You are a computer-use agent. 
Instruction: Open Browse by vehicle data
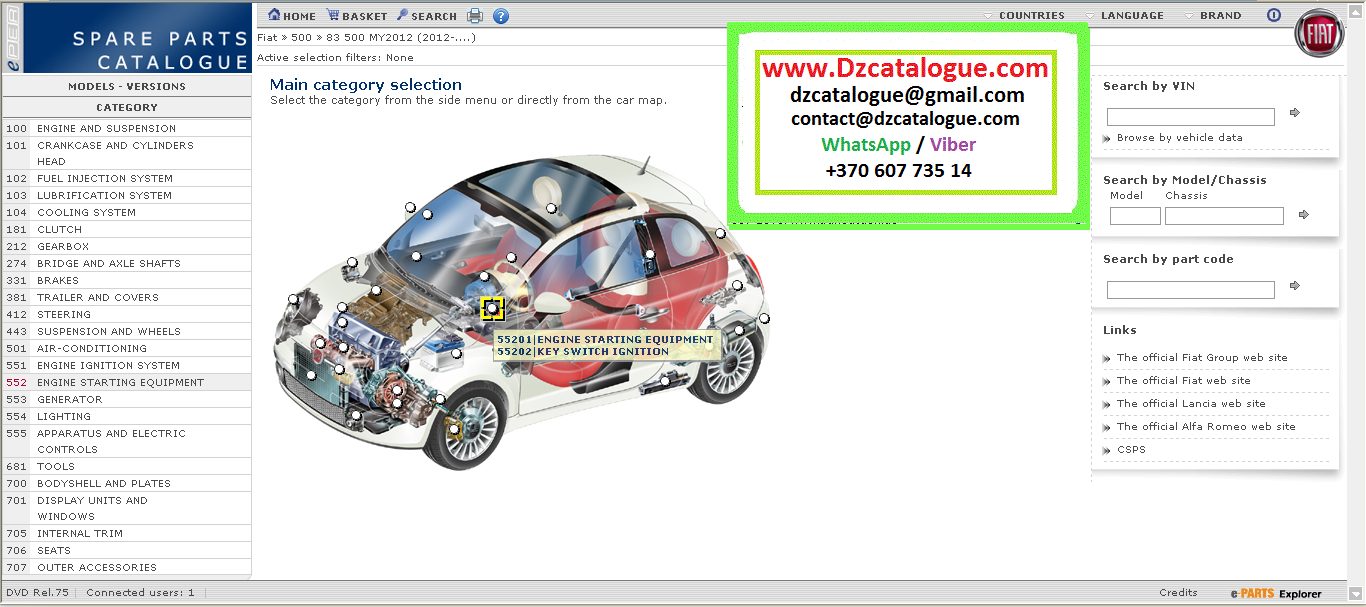tap(1179, 138)
